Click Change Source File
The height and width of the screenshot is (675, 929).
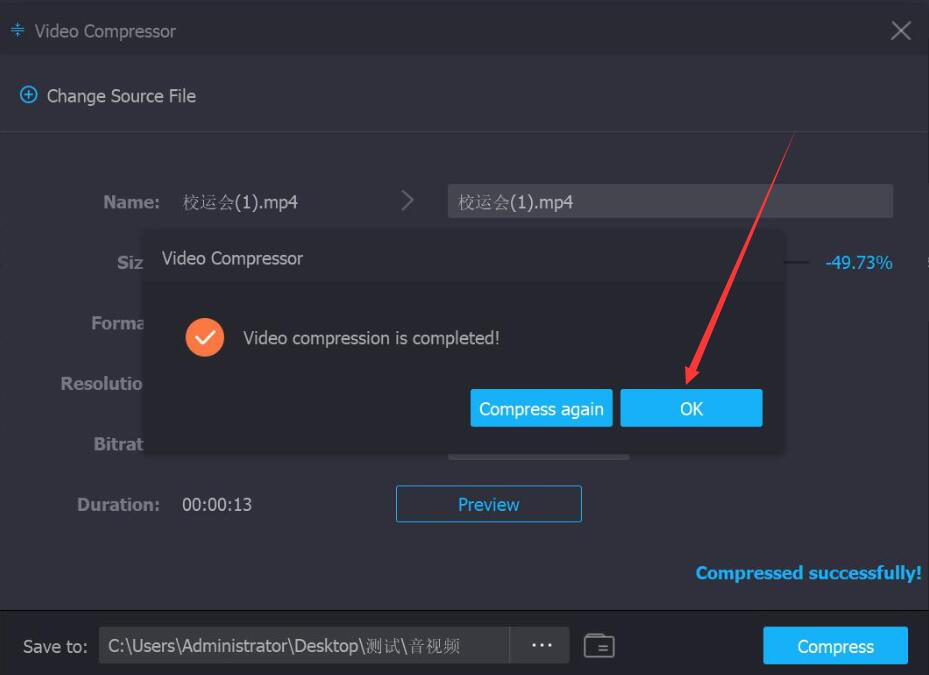click(121, 95)
